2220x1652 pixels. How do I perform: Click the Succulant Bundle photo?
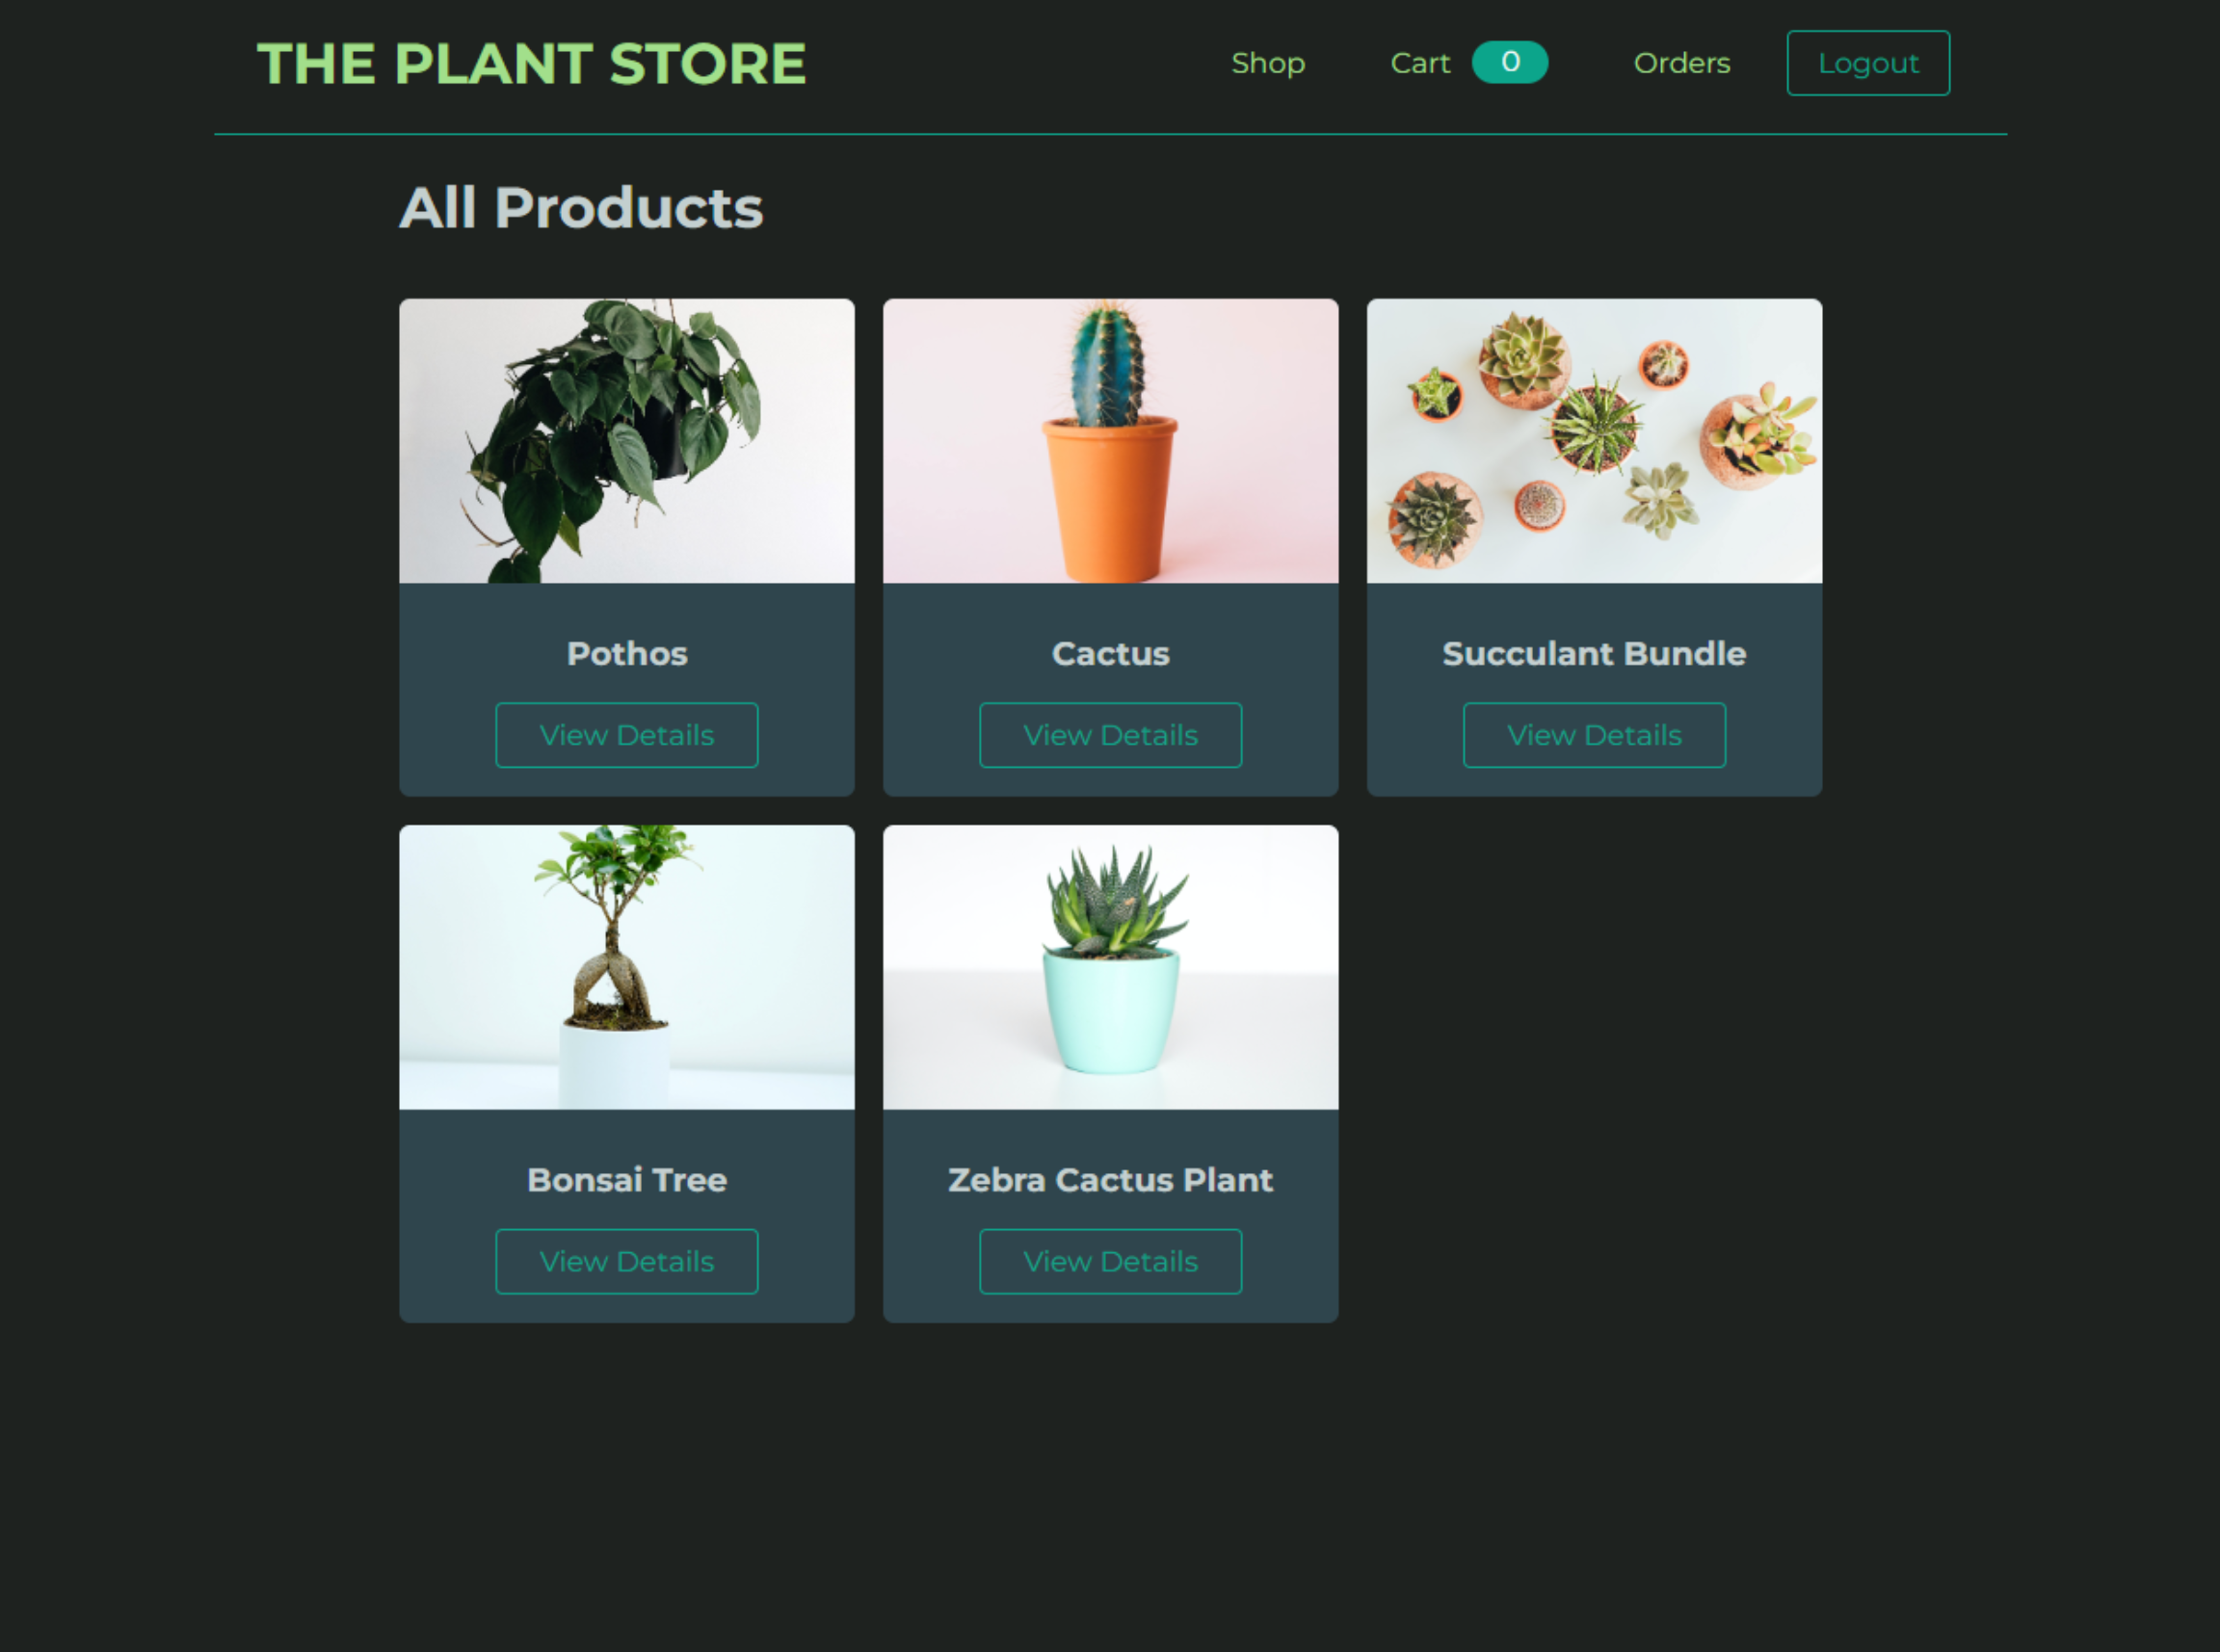(1593, 441)
